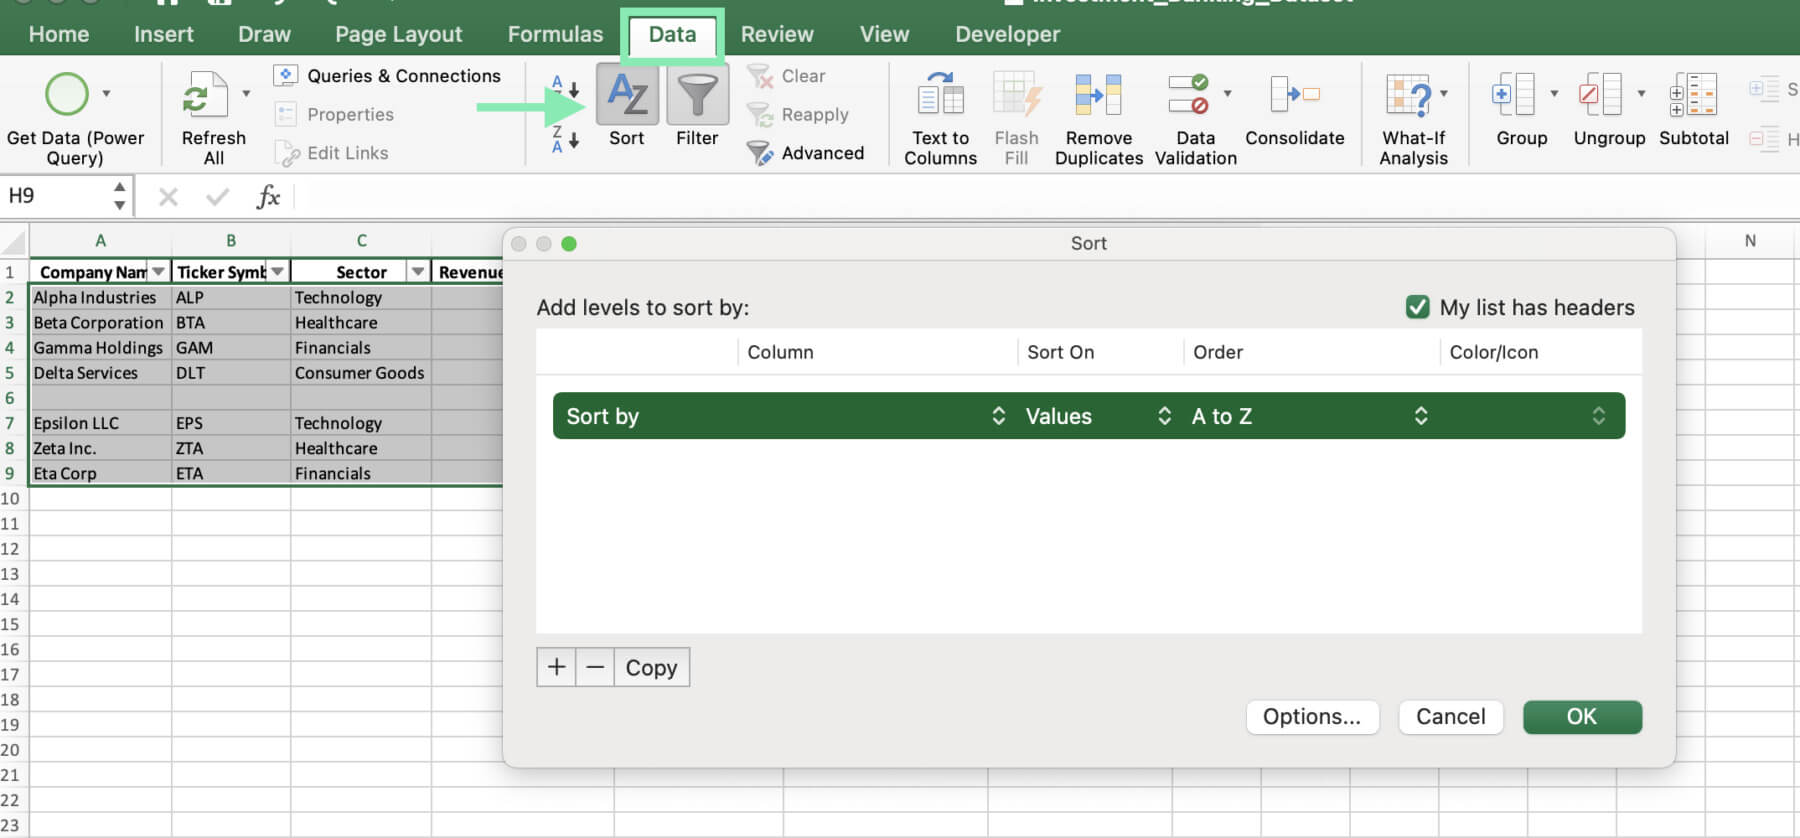Screen dimensions: 1800x838
Task: Click the confirm entry checkmark in the formula bar
Action: click(x=217, y=196)
